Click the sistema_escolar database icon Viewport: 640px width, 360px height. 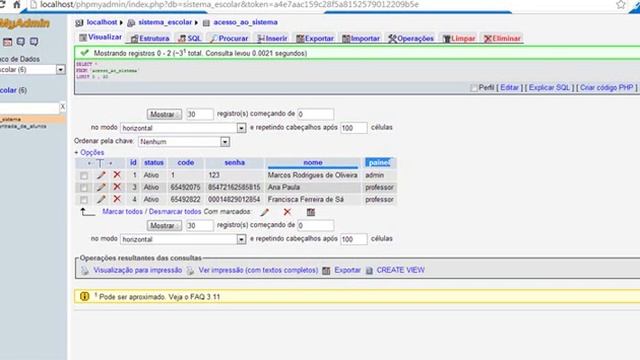[131, 23]
